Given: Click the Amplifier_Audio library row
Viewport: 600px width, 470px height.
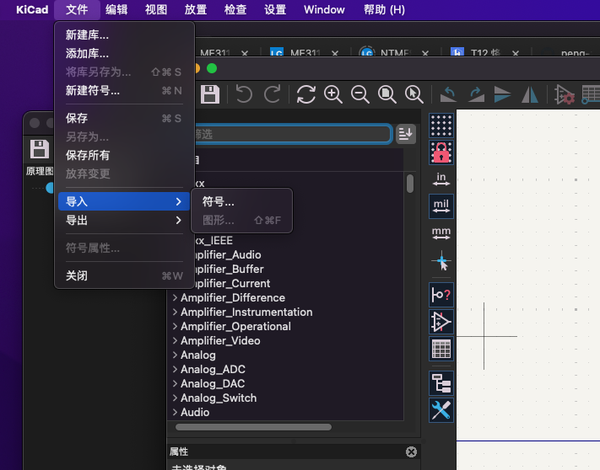Looking at the screenshot, I should pyautogui.click(x=228, y=255).
